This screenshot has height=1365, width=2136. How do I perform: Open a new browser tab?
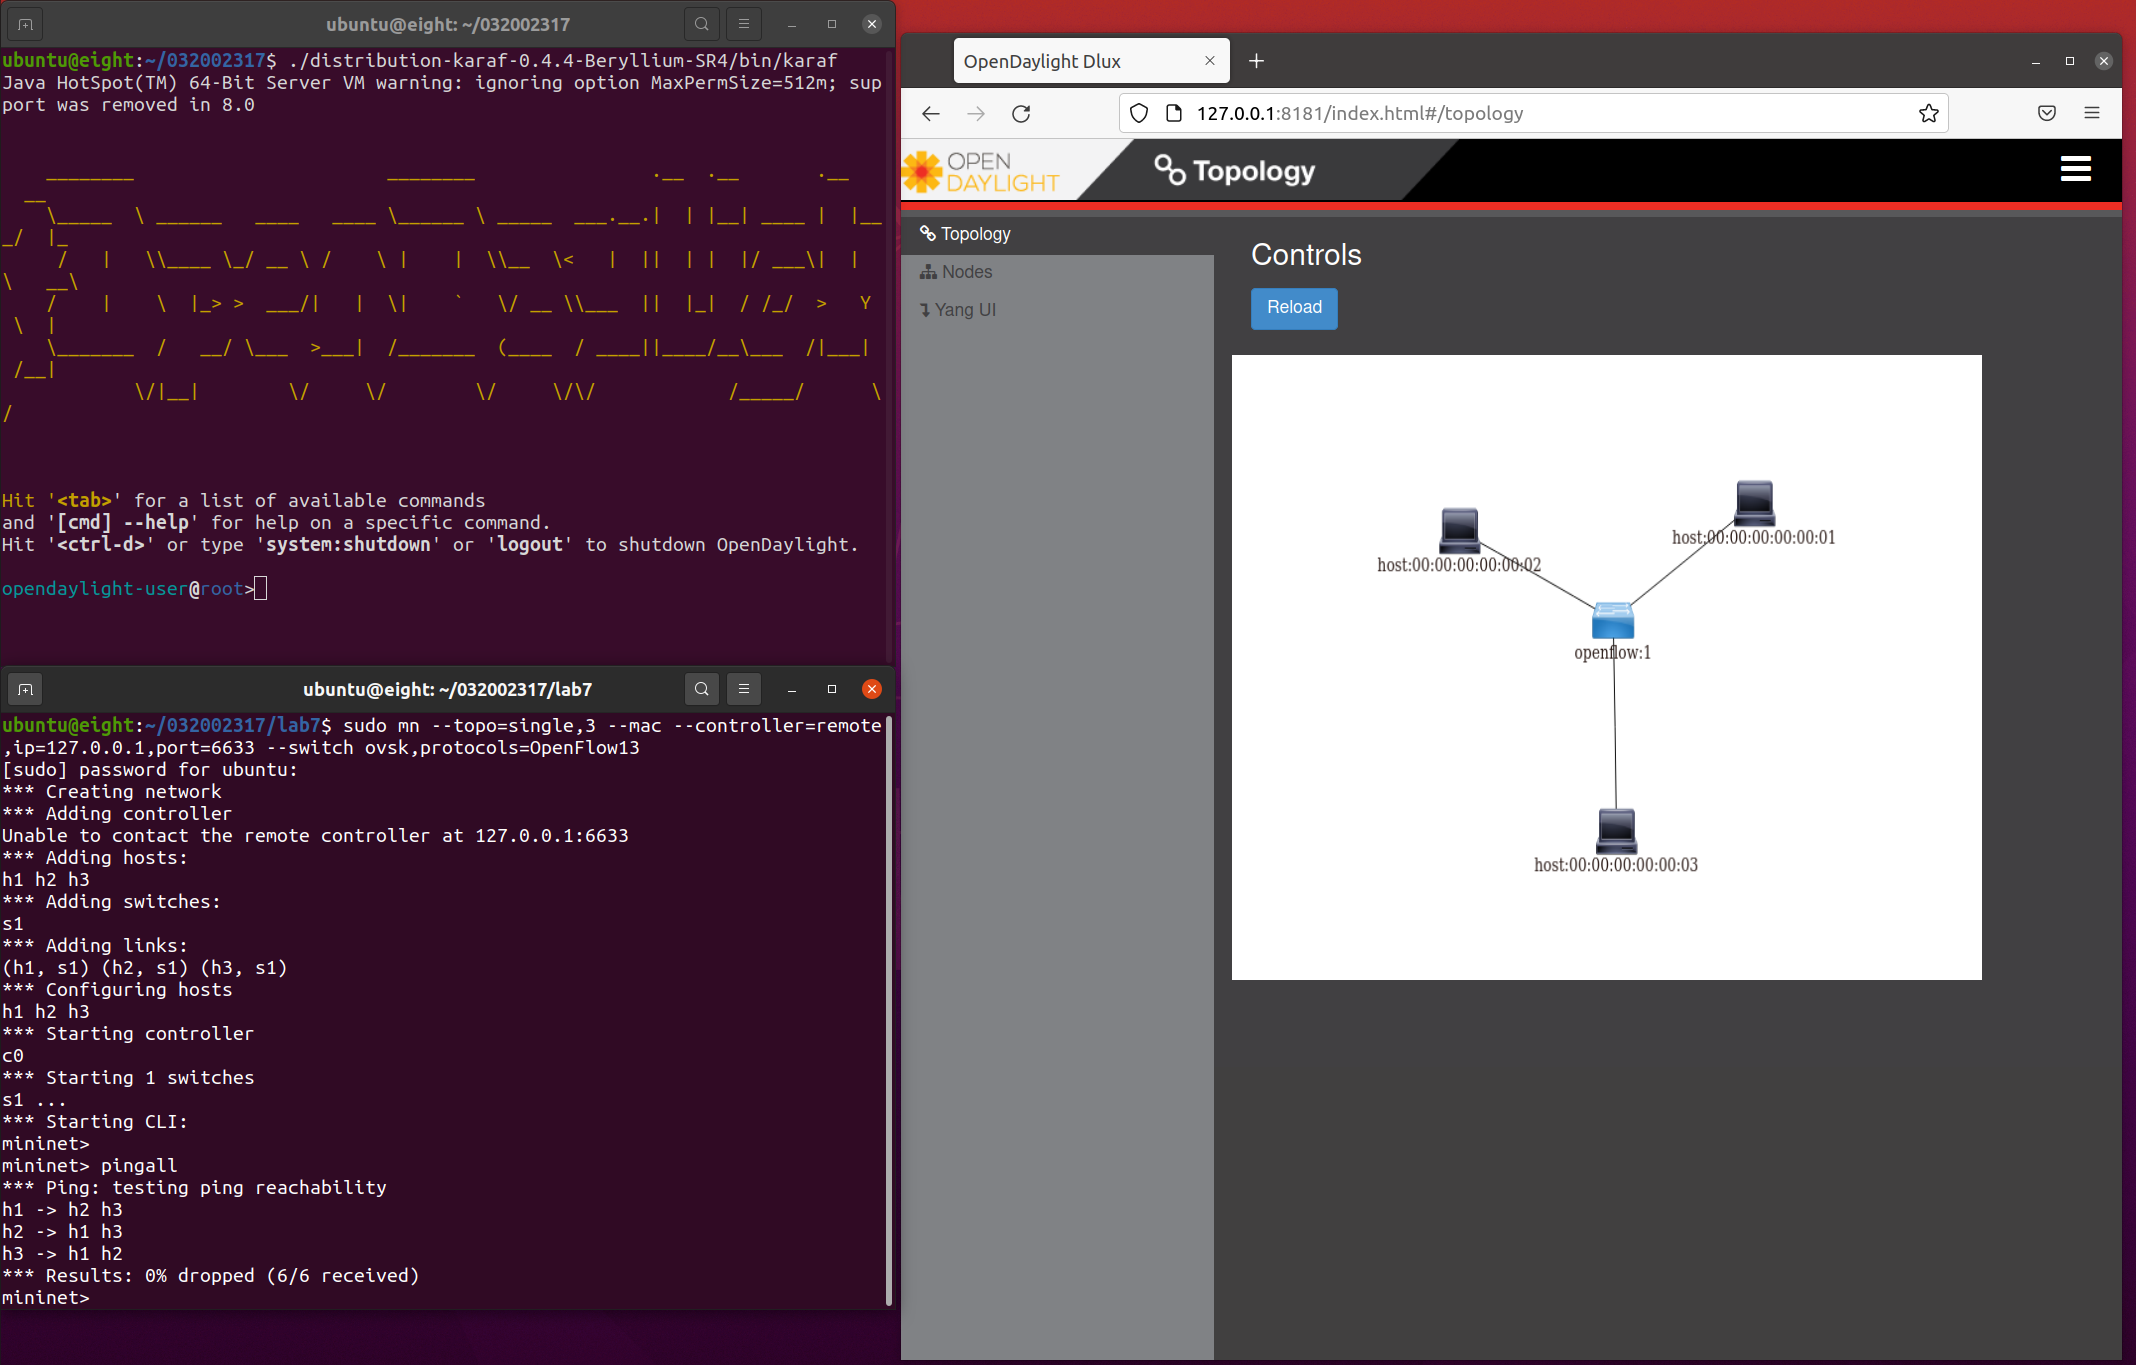point(1256,61)
